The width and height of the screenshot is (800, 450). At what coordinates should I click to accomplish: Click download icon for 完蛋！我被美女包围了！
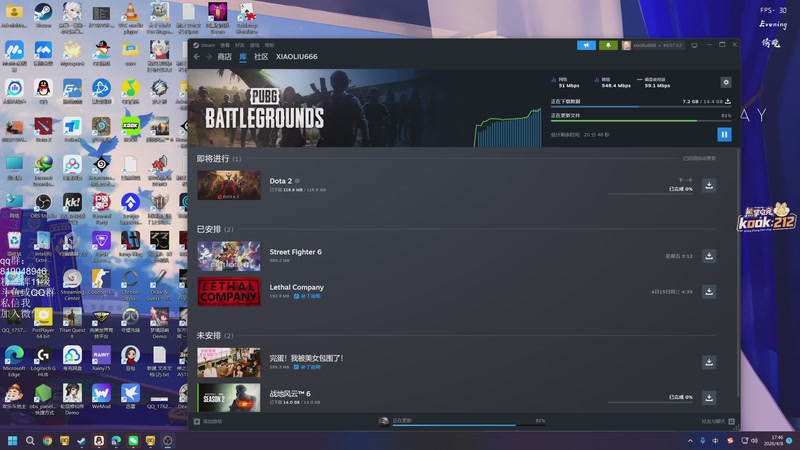tap(709, 362)
